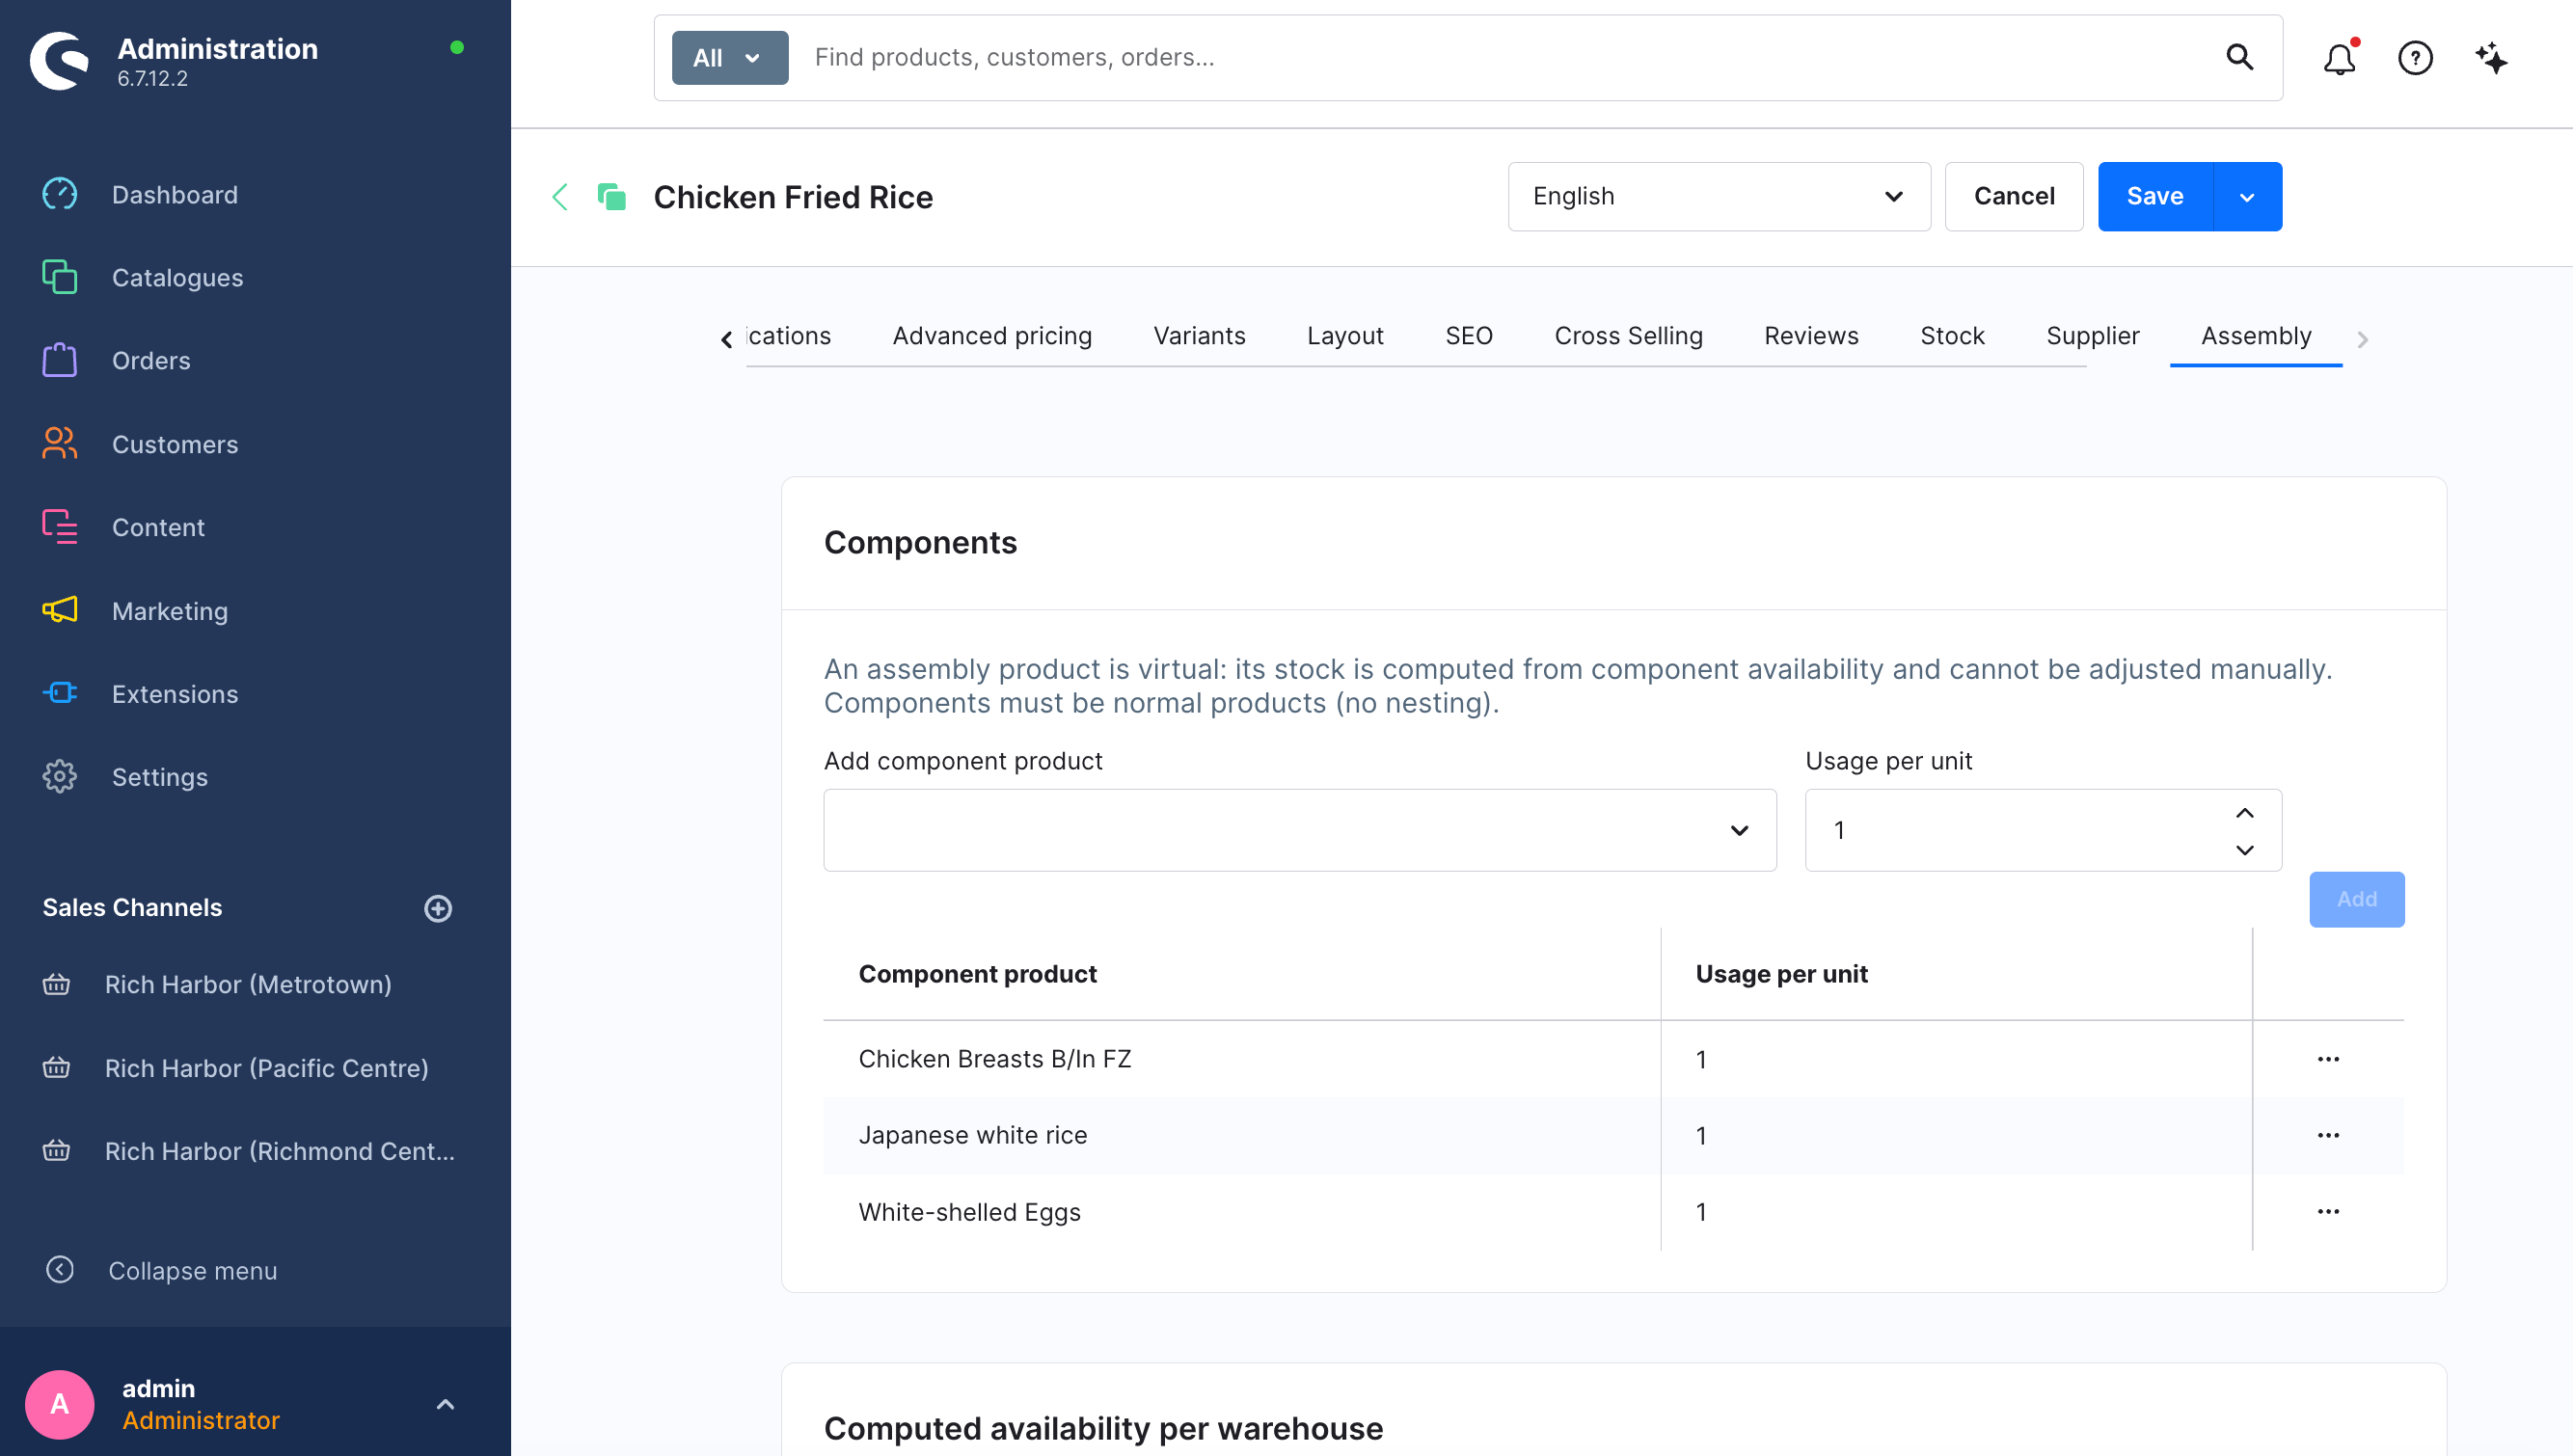Open the Add component product dropdown
The image size is (2573, 1456).
[1299, 830]
